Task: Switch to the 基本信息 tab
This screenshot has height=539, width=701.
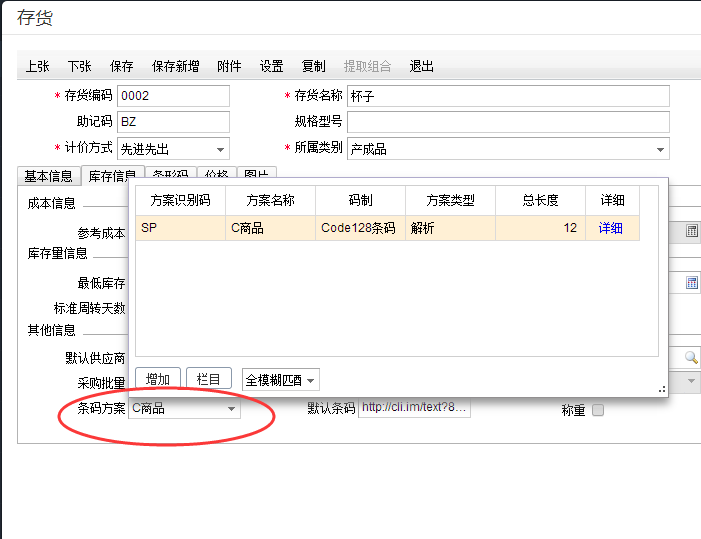Action: tap(48, 176)
